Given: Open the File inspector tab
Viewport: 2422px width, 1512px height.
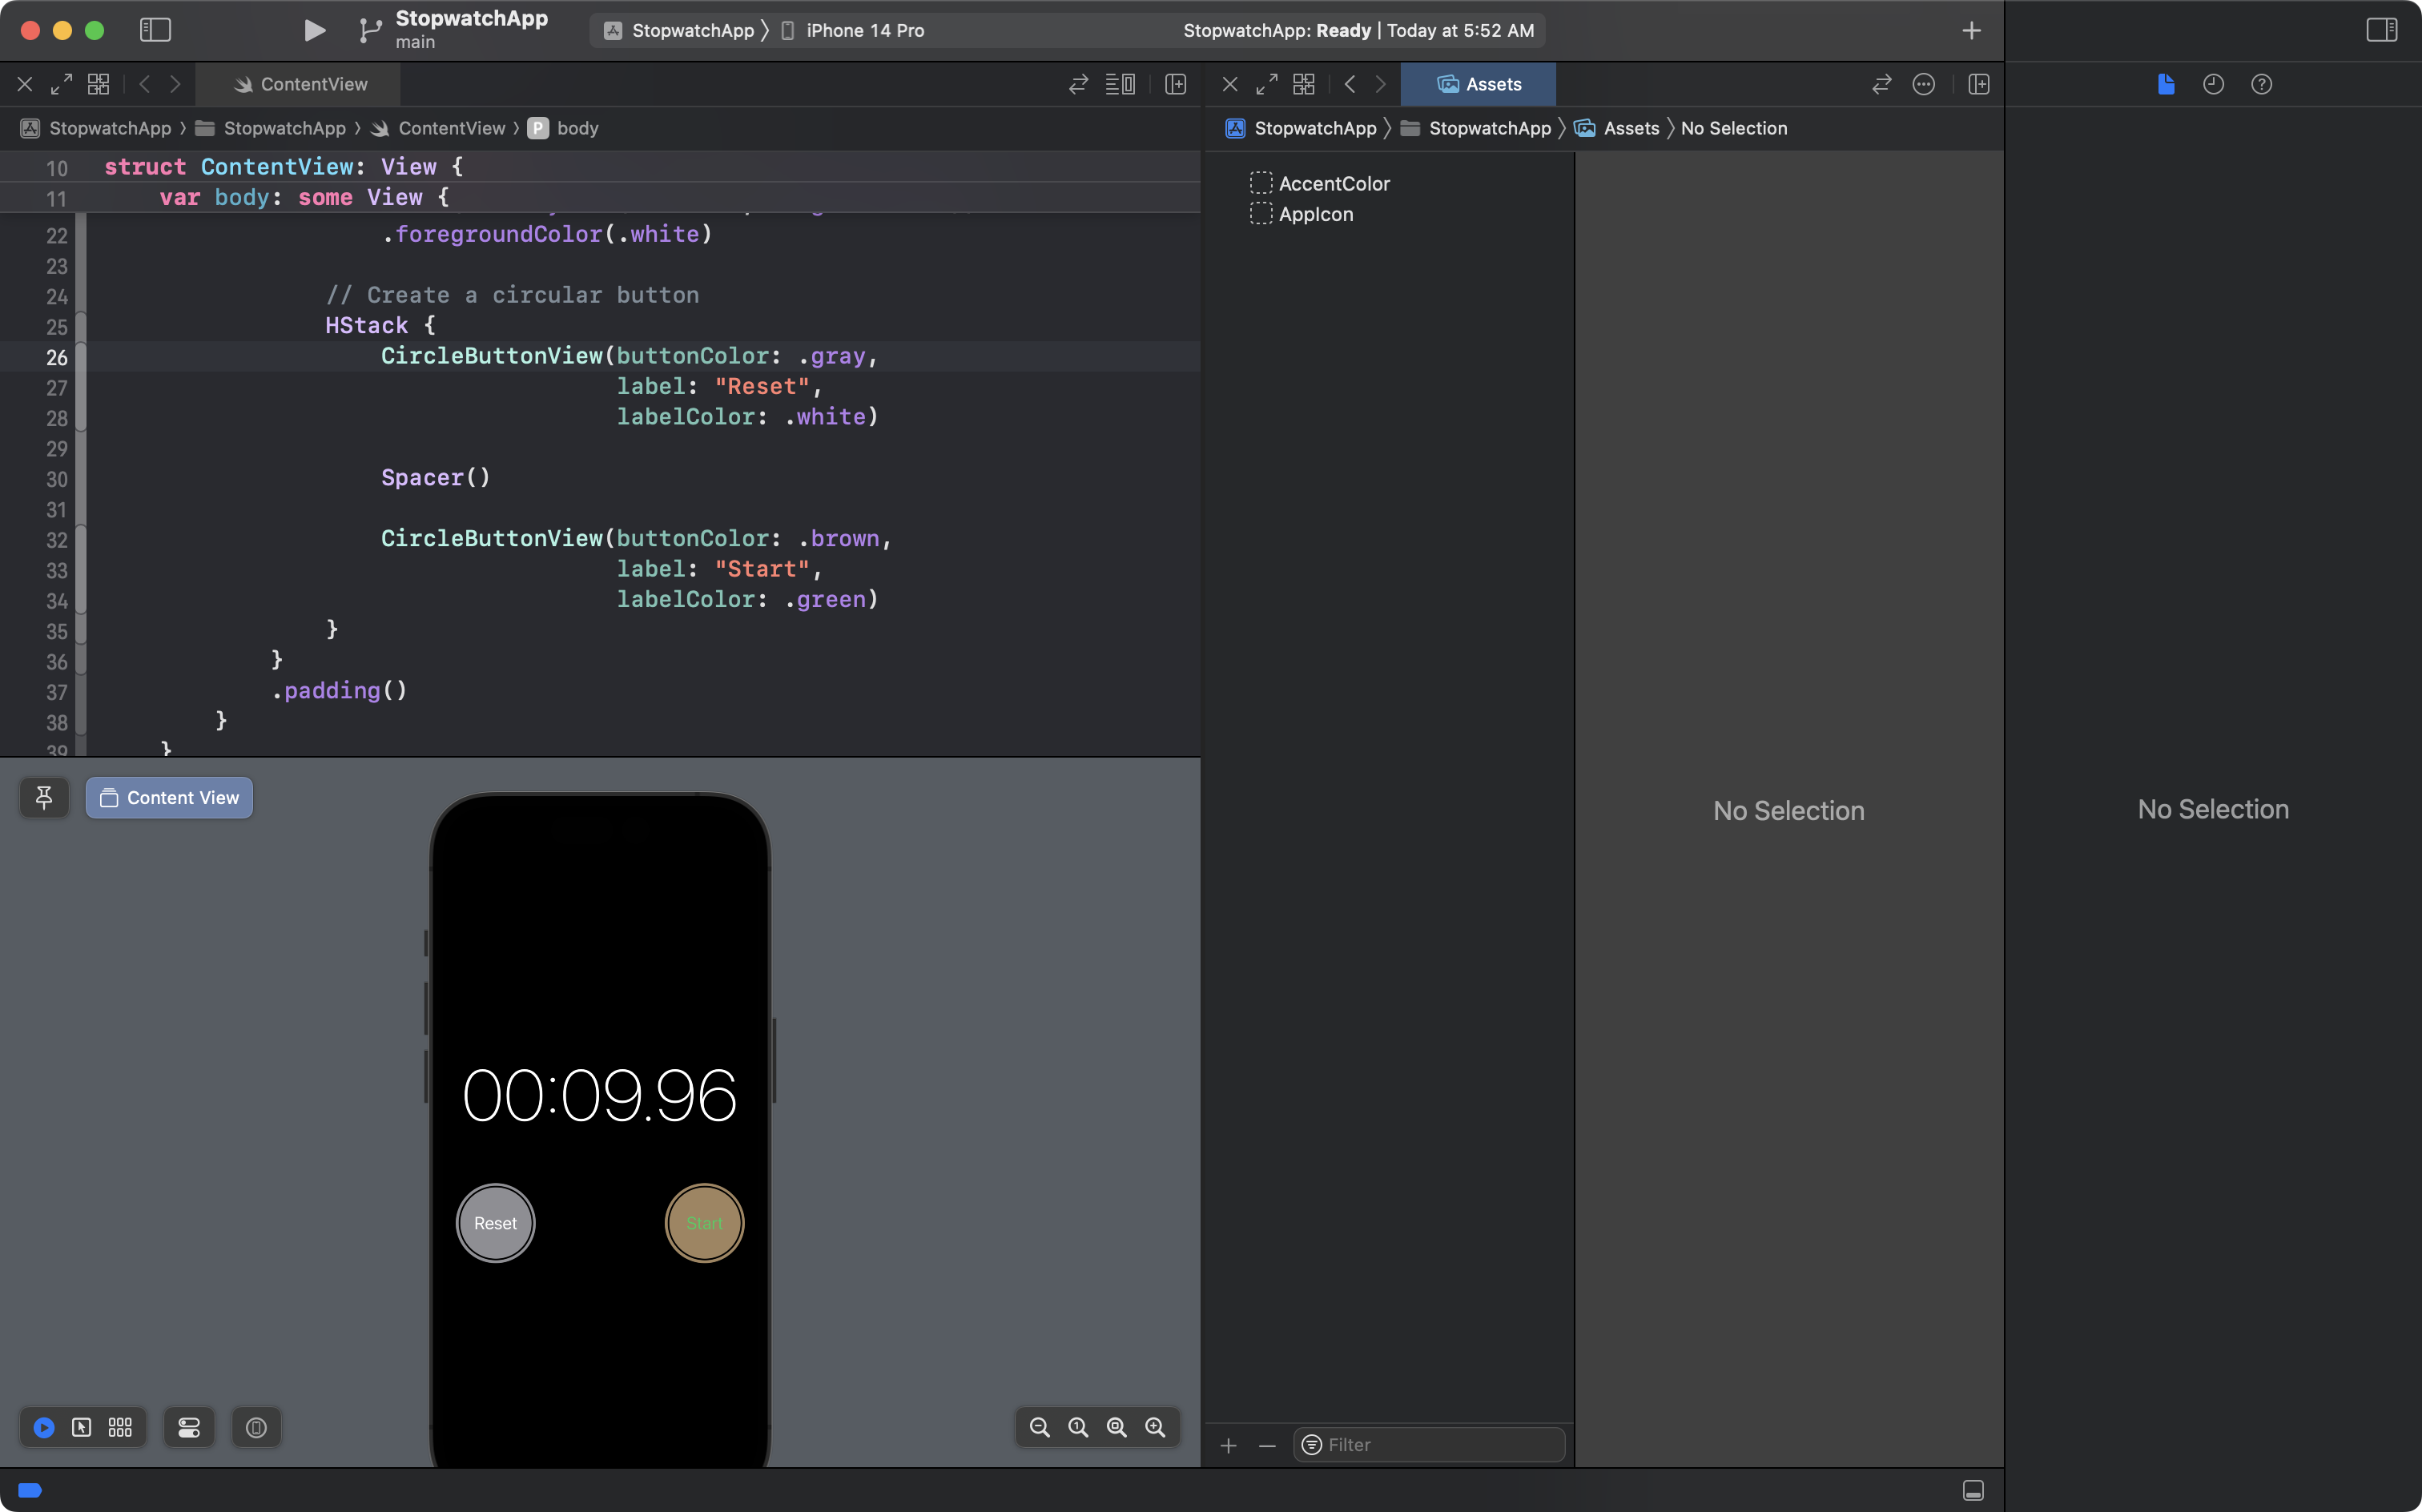Looking at the screenshot, I should pos(2166,84).
